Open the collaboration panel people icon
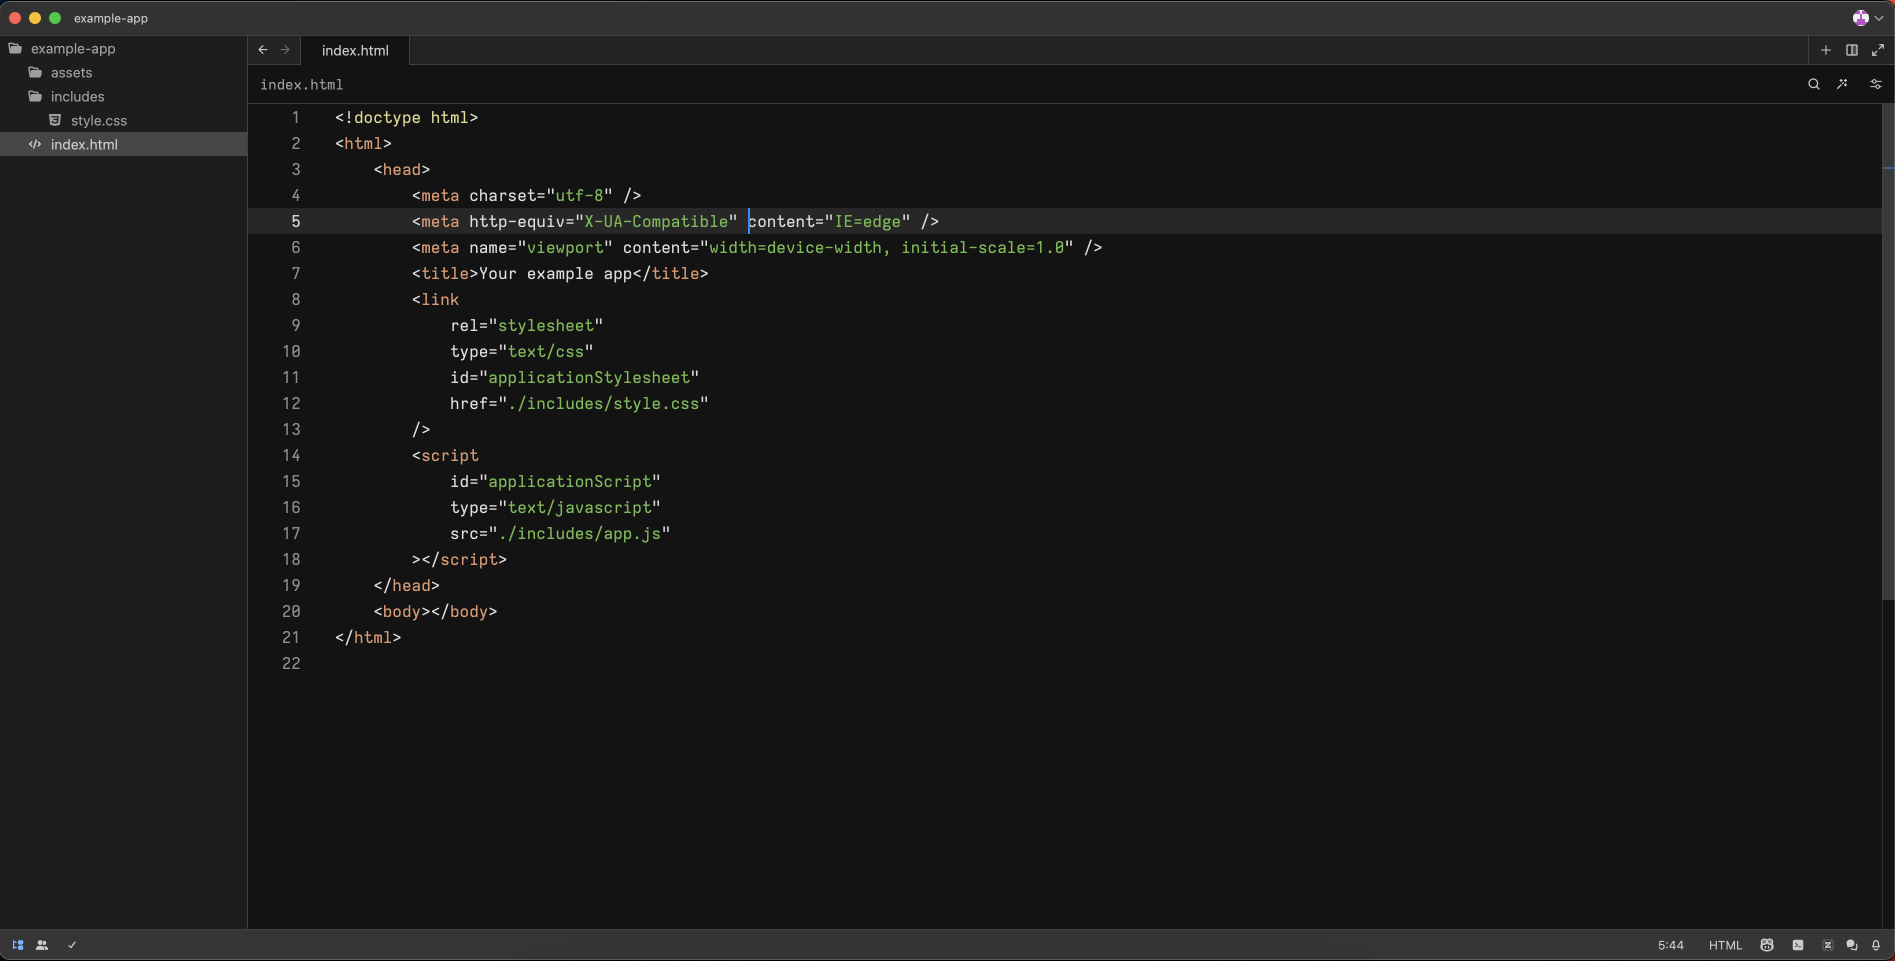The height and width of the screenshot is (961, 1895). pyautogui.click(x=42, y=945)
